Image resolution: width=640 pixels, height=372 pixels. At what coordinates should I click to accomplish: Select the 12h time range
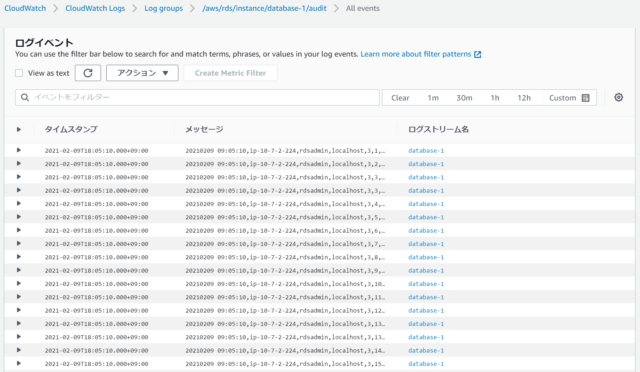tap(524, 98)
